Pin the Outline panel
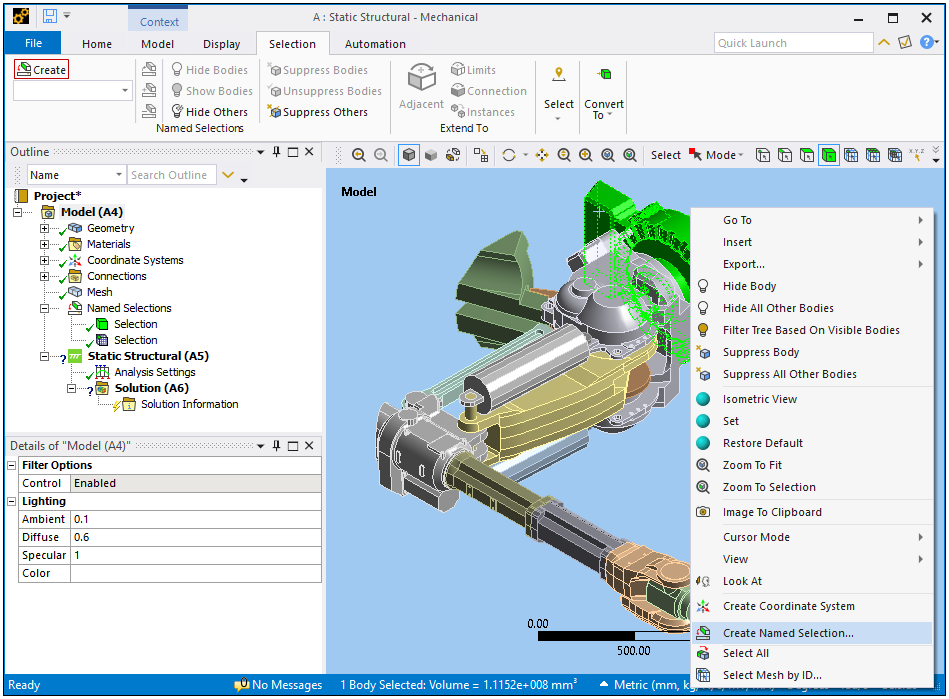Screen dimensions: 949x699 [x=276, y=152]
